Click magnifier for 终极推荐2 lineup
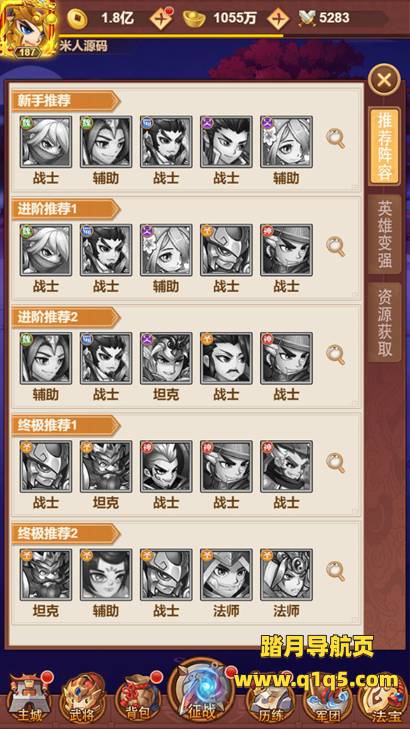410x729 pixels. tap(335, 570)
